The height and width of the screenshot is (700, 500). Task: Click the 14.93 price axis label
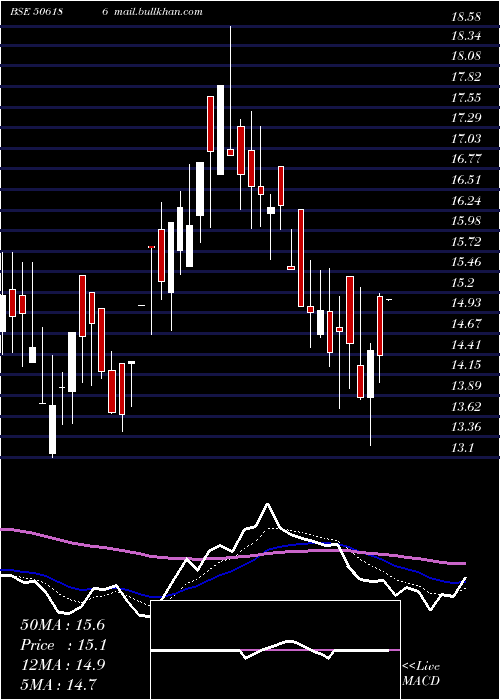[466, 303]
